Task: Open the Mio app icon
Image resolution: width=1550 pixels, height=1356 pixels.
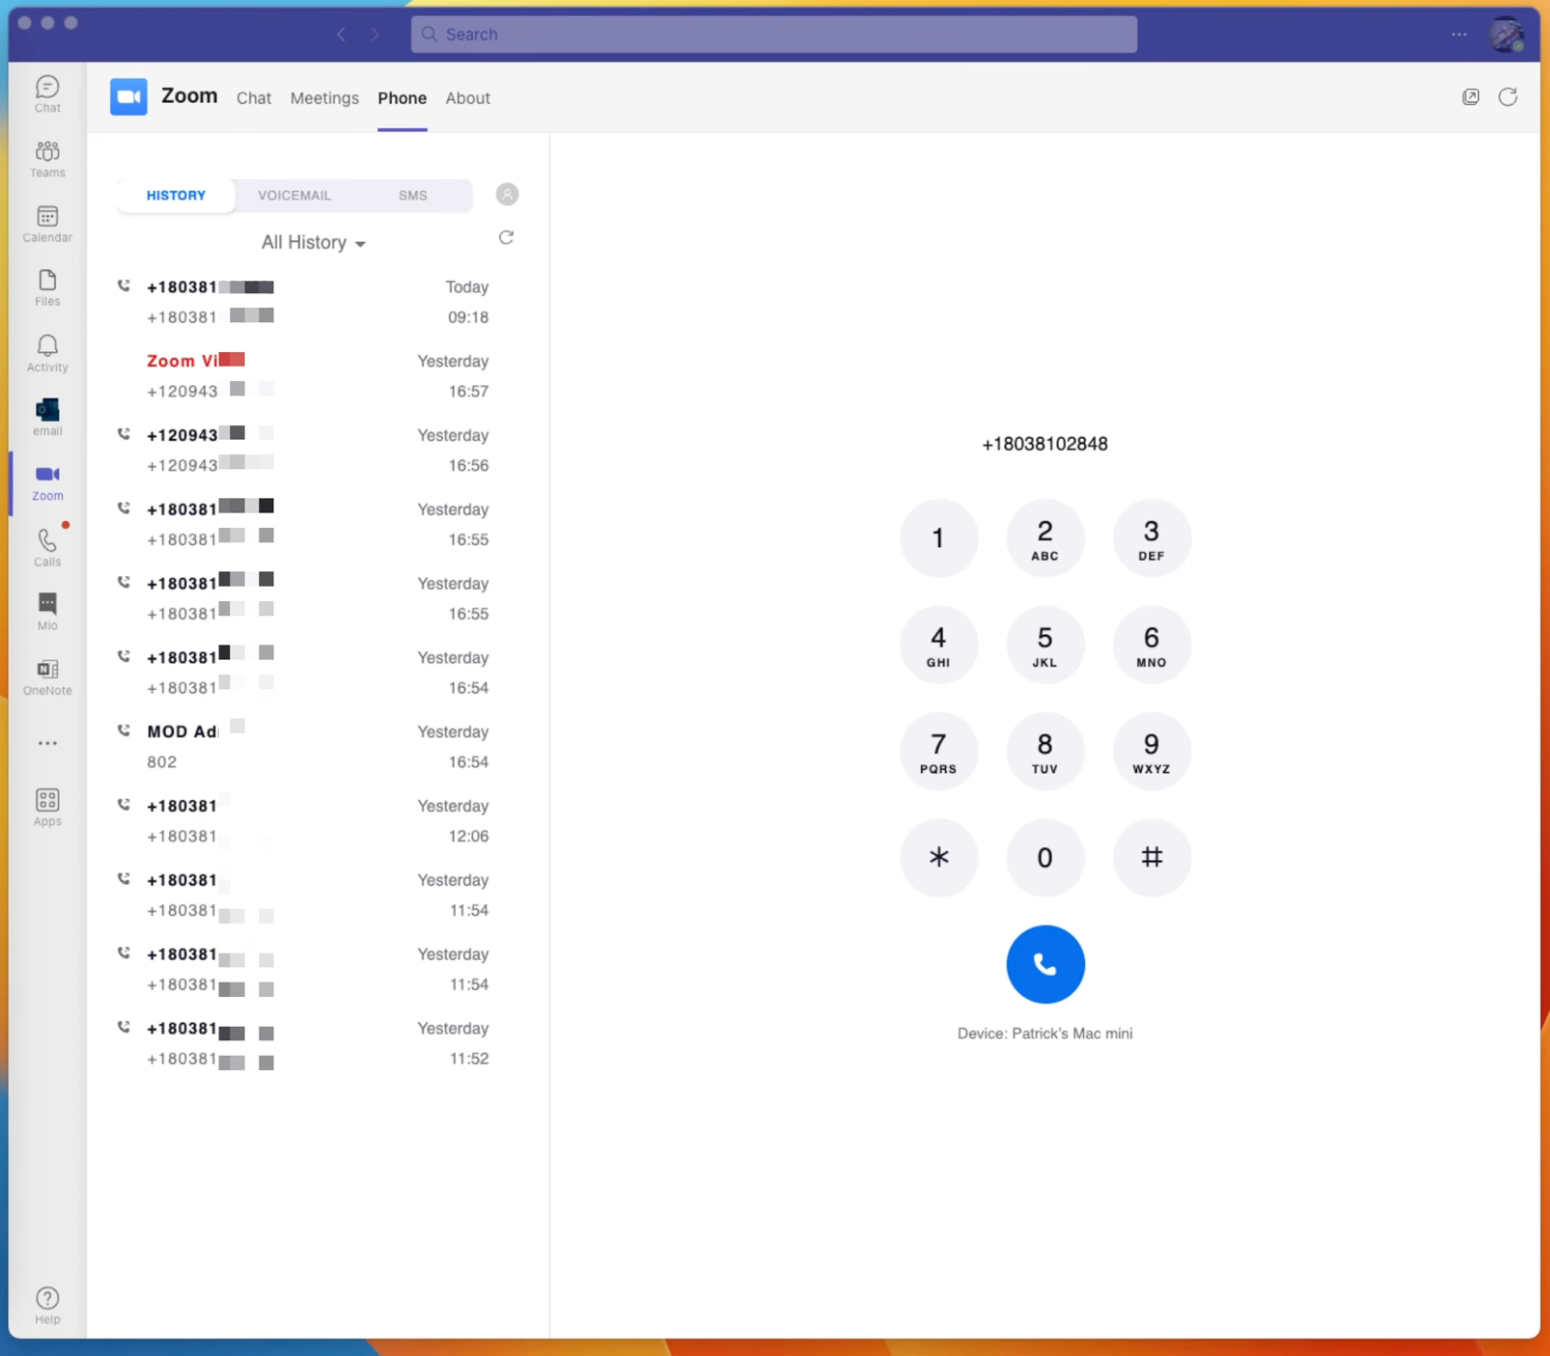Action: (x=47, y=612)
